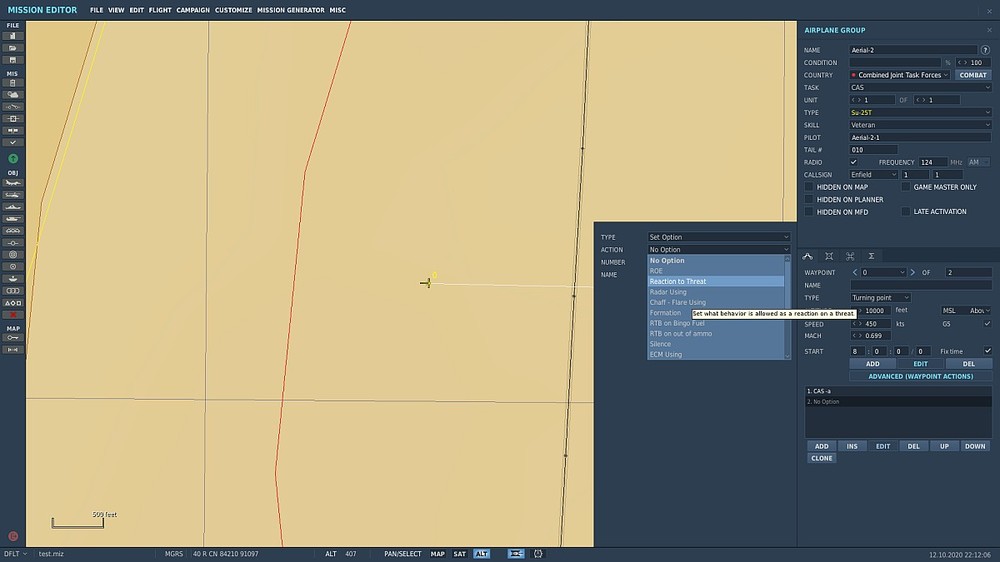Click the icon right of the status bar ruler
The height and width of the screenshot is (562, 1000).
pyautogui.click(x=538, y=554)
